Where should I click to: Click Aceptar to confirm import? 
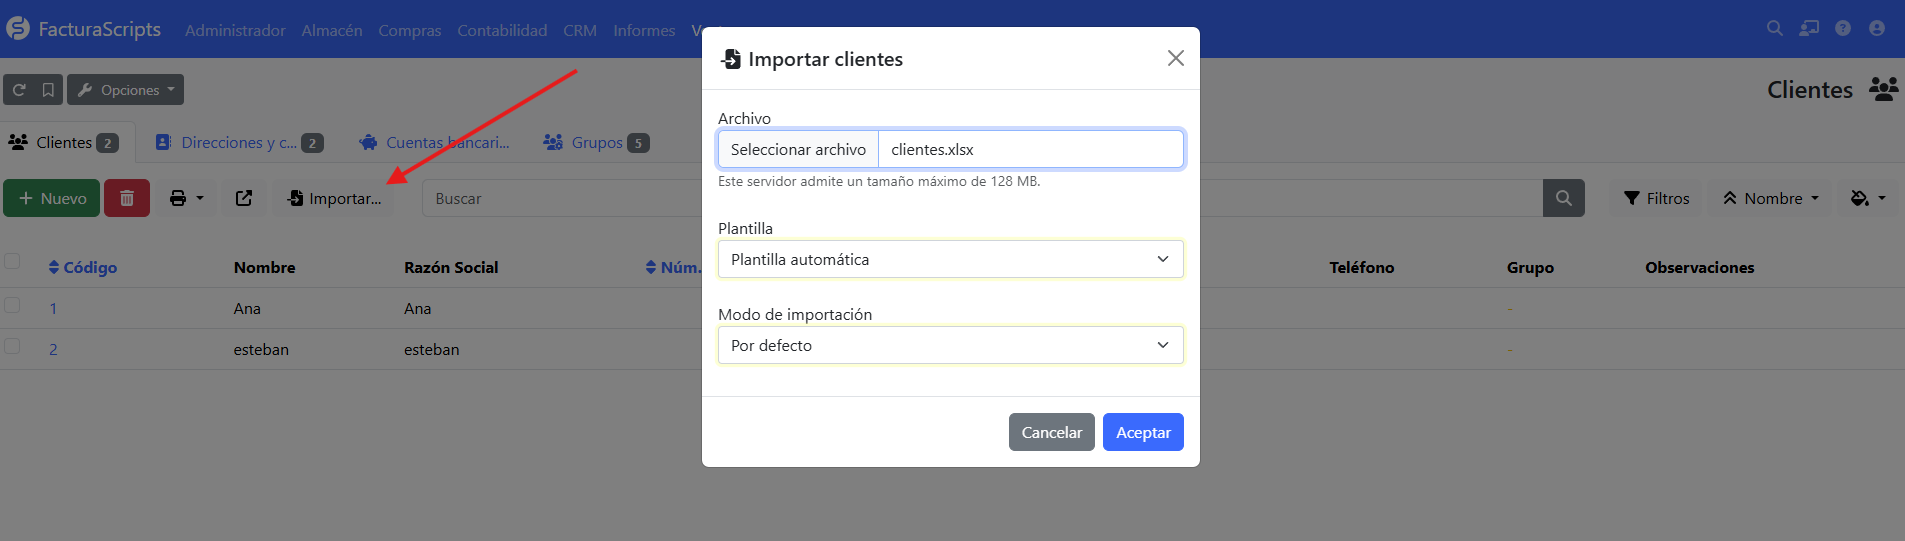point(1143,432)
